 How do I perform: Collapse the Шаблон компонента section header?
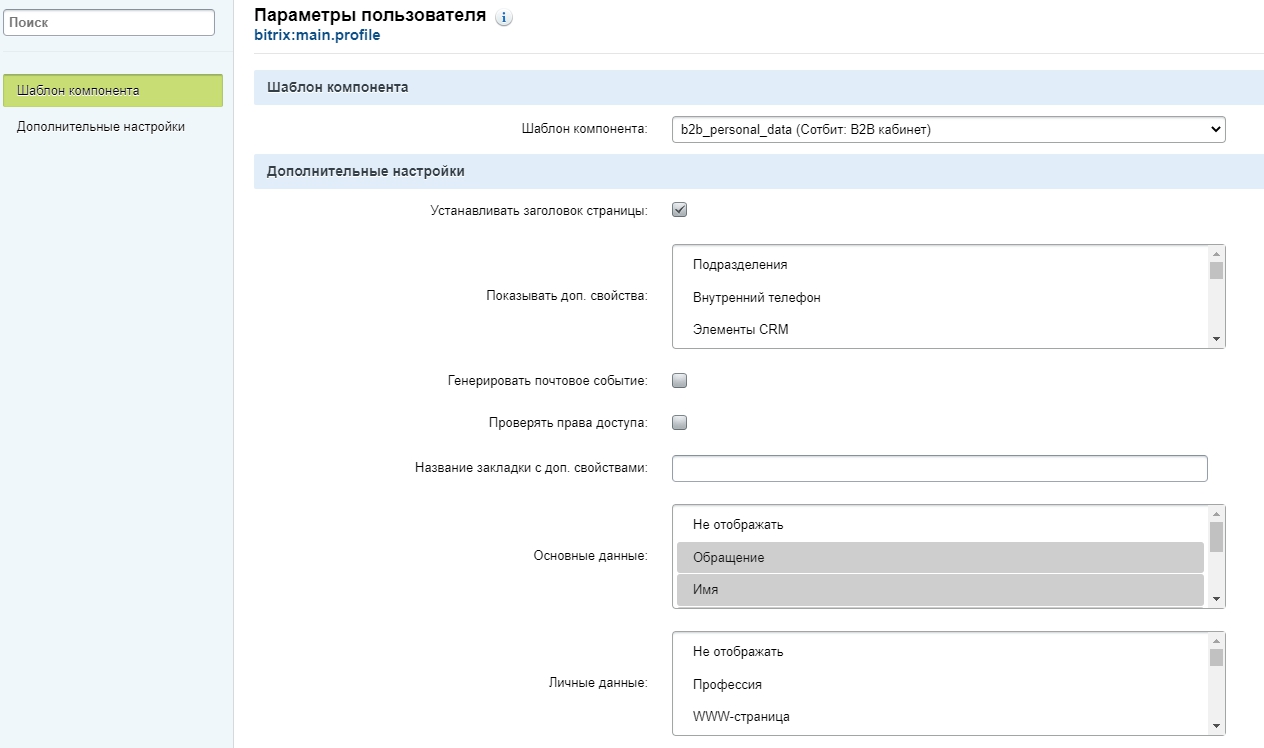(759, 87)
